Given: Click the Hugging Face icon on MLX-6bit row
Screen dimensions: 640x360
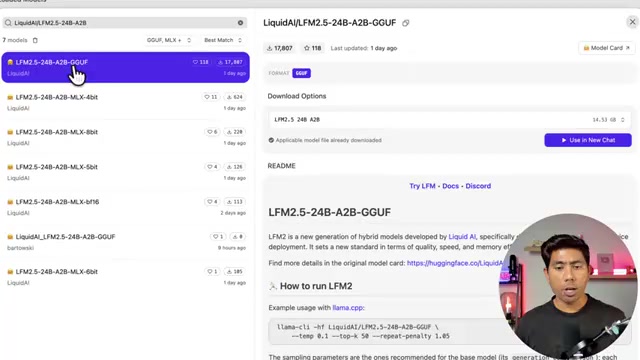Looking at the screenshot, I should [x=10, y=272].
